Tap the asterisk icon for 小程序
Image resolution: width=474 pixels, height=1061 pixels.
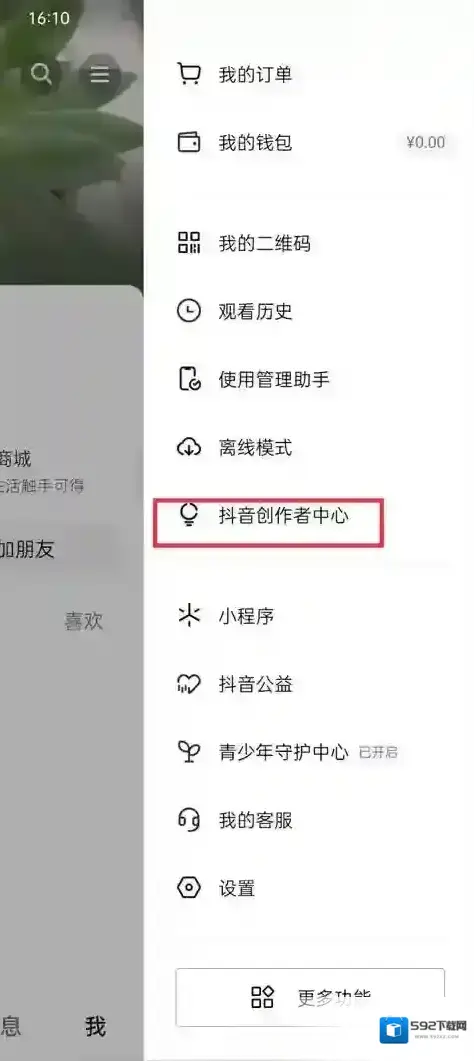point(189,616)
